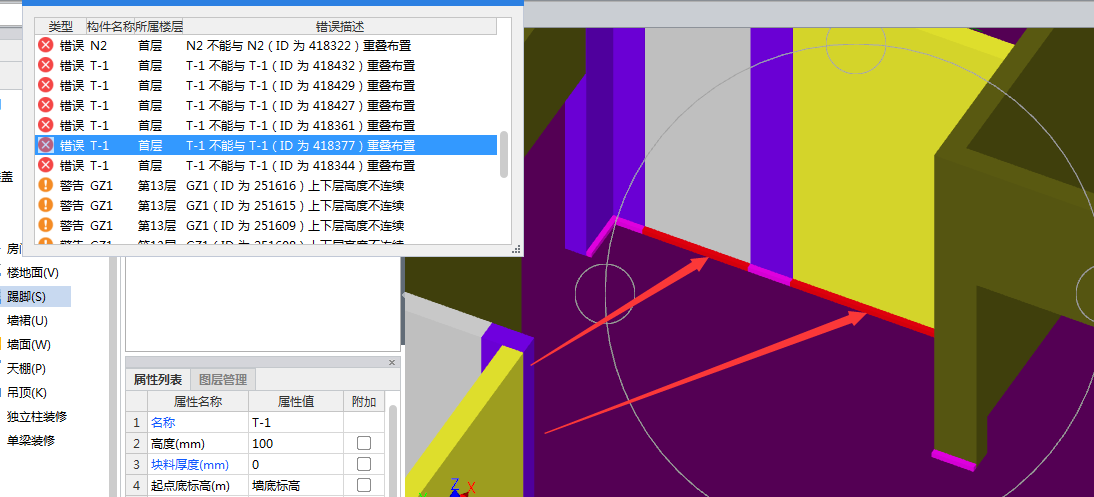
Task: Click the 附加 column header
Action: pos(364,401)
